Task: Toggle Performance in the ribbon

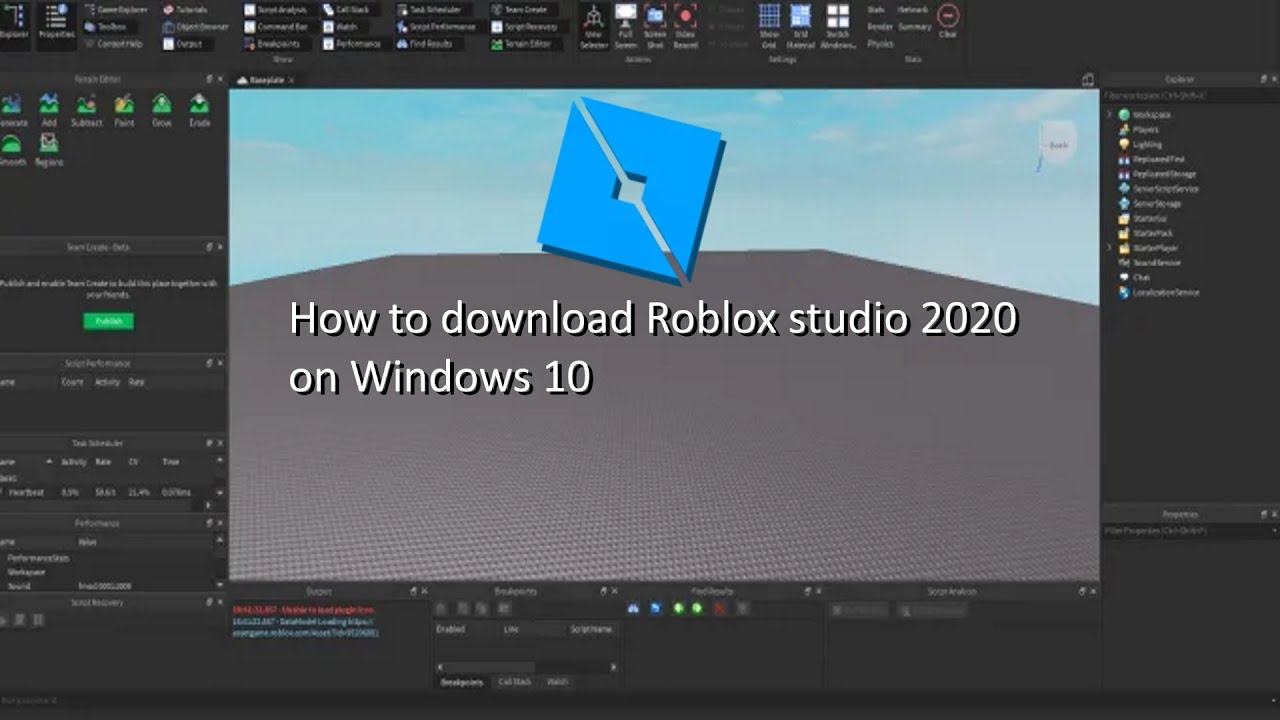Action: click(351, 44)
